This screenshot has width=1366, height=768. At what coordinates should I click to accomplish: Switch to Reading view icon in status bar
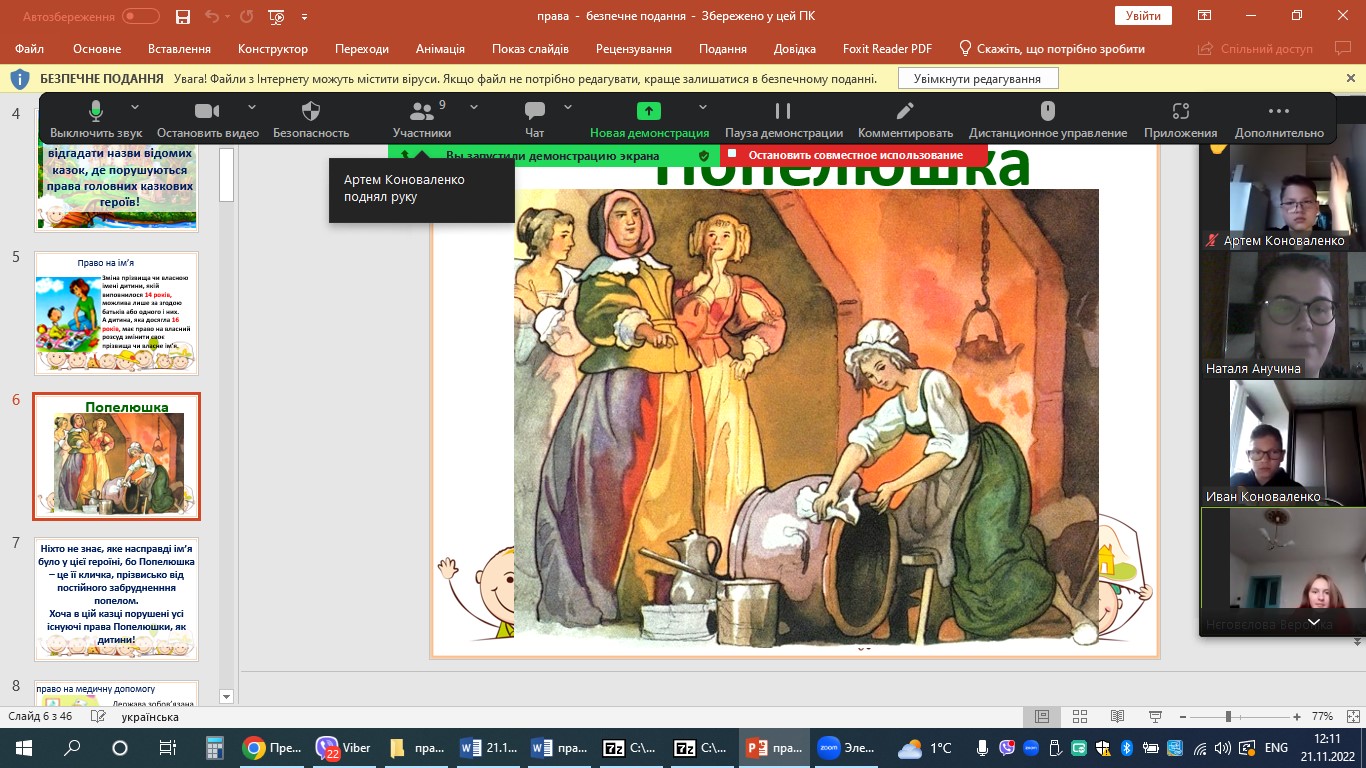coord(1117,717)
